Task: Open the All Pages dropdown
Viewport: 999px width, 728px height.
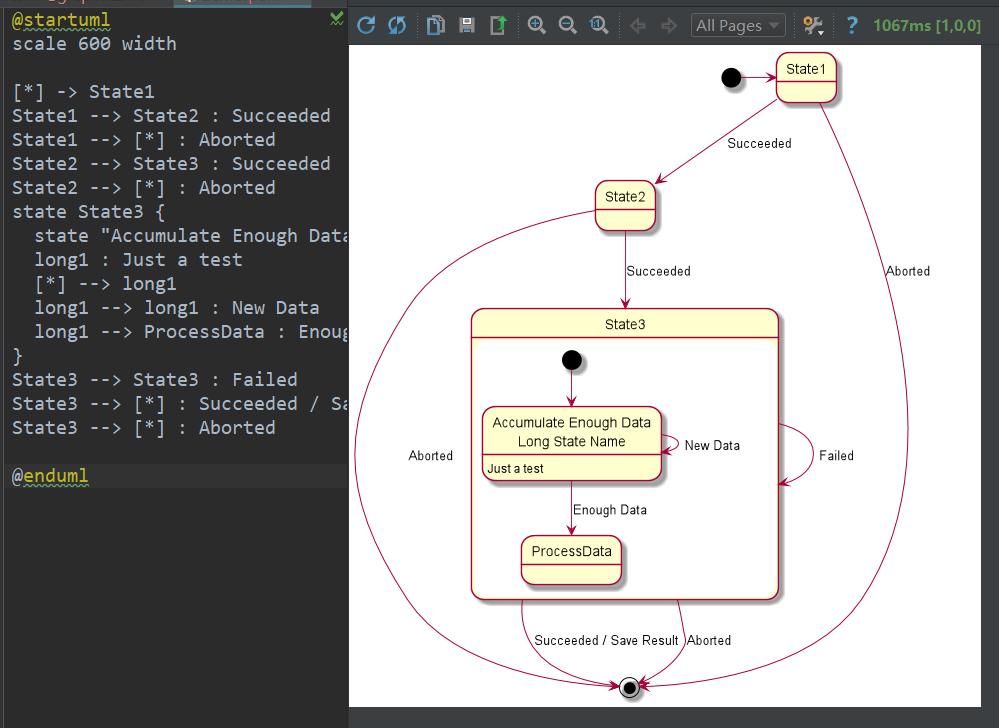Action: tap(738, 26)
